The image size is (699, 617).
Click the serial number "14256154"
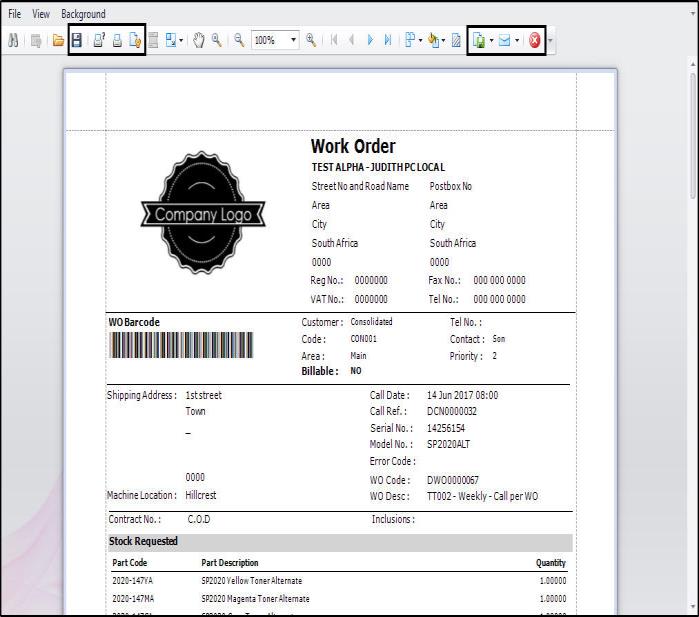[446, 428]
